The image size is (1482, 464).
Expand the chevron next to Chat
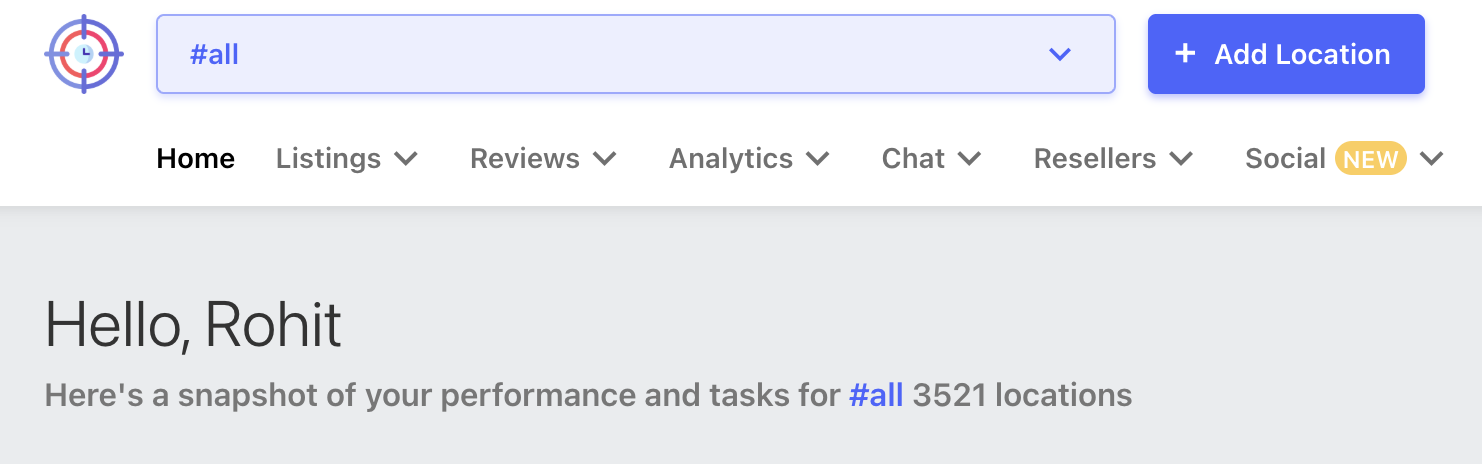coord(969,159)
